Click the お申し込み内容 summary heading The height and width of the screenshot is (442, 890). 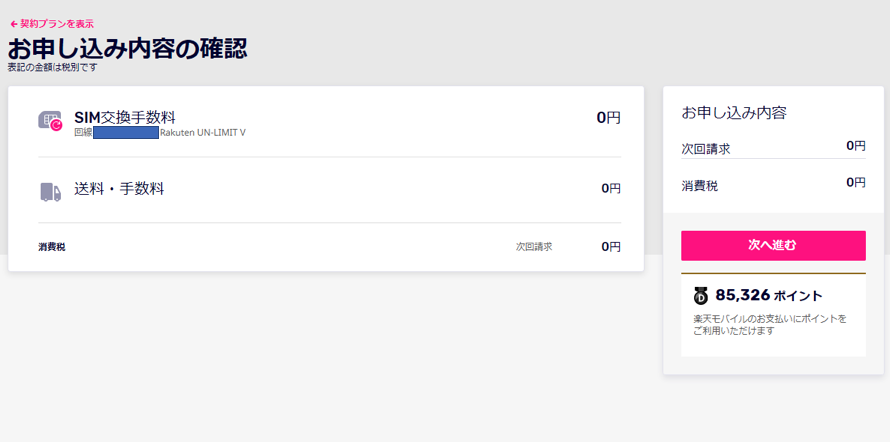(734, 113)
